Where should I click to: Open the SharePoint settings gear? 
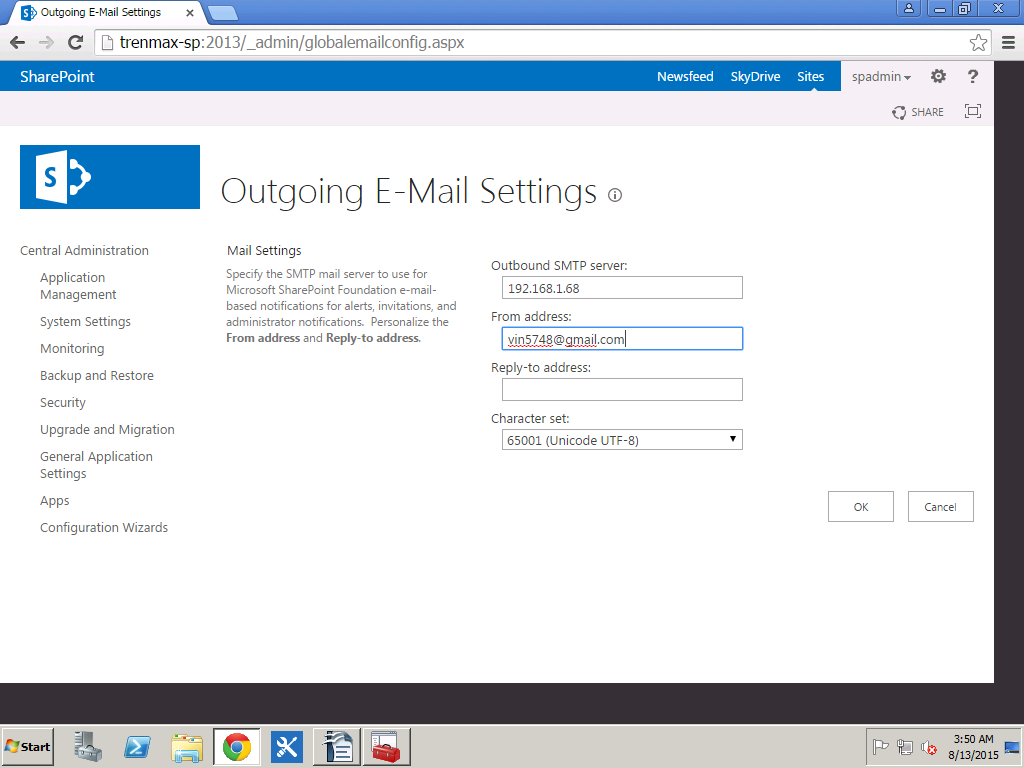point(938,76)
